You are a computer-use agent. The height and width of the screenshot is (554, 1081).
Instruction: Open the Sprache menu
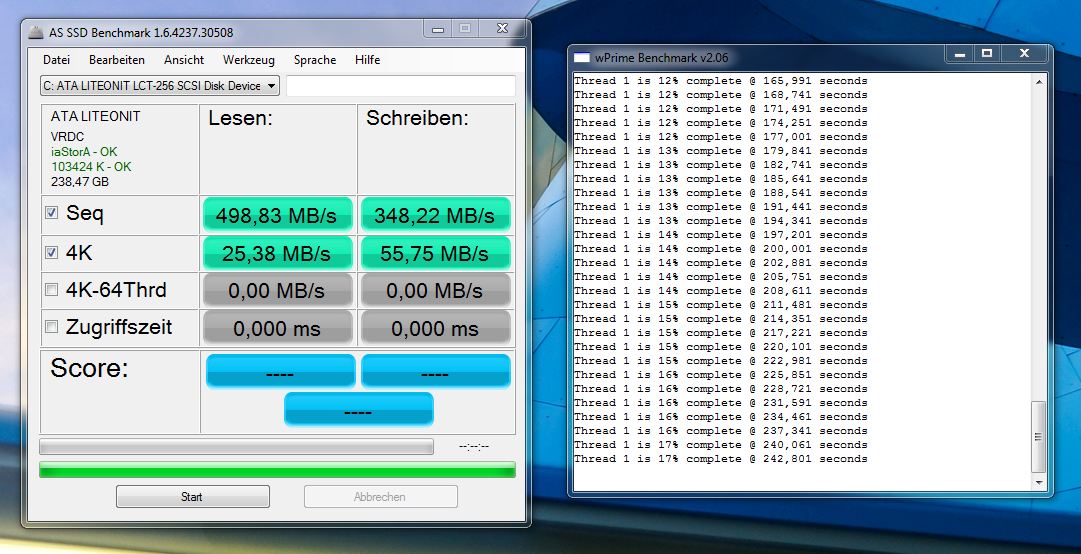[x=315, y=60]
